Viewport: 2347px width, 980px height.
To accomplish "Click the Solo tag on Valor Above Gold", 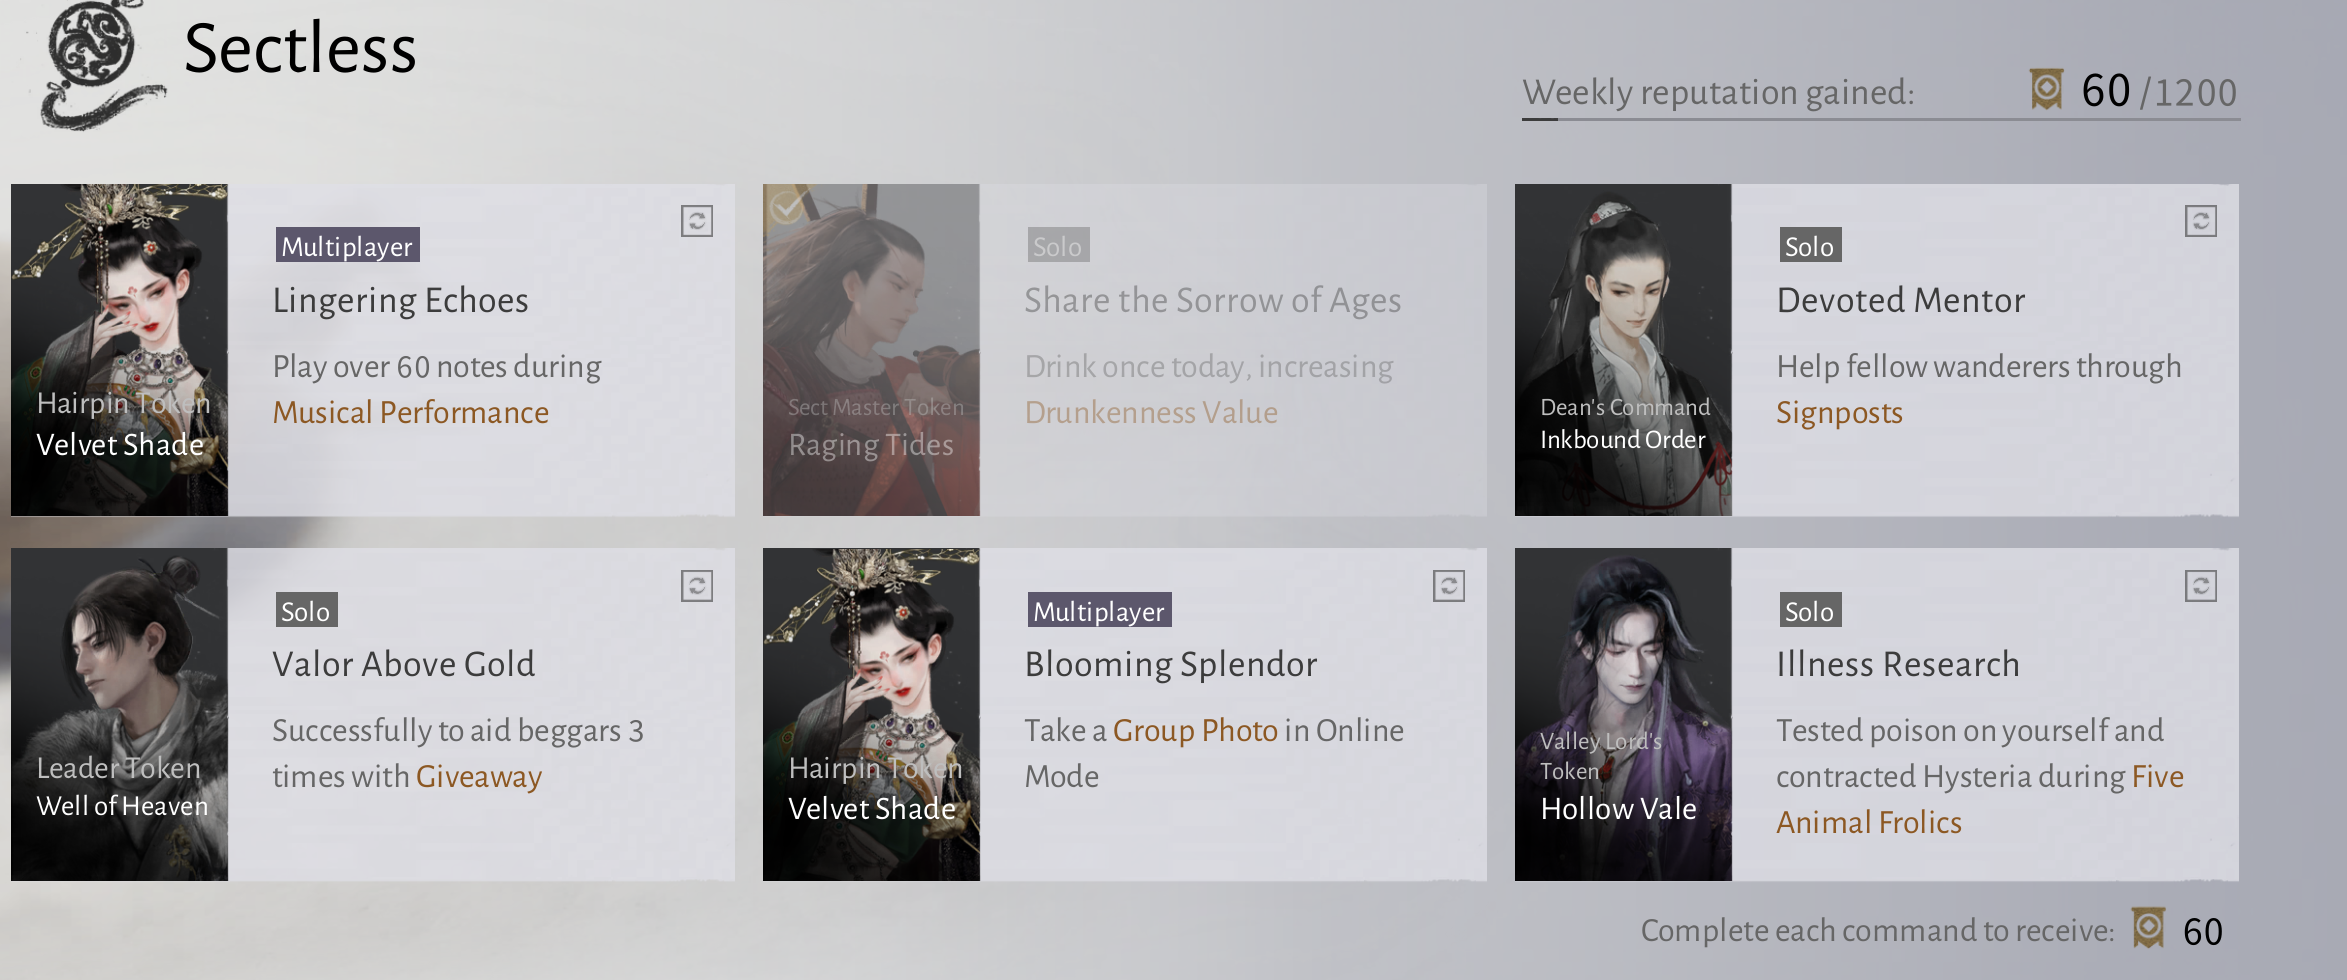I will point(306,610).
